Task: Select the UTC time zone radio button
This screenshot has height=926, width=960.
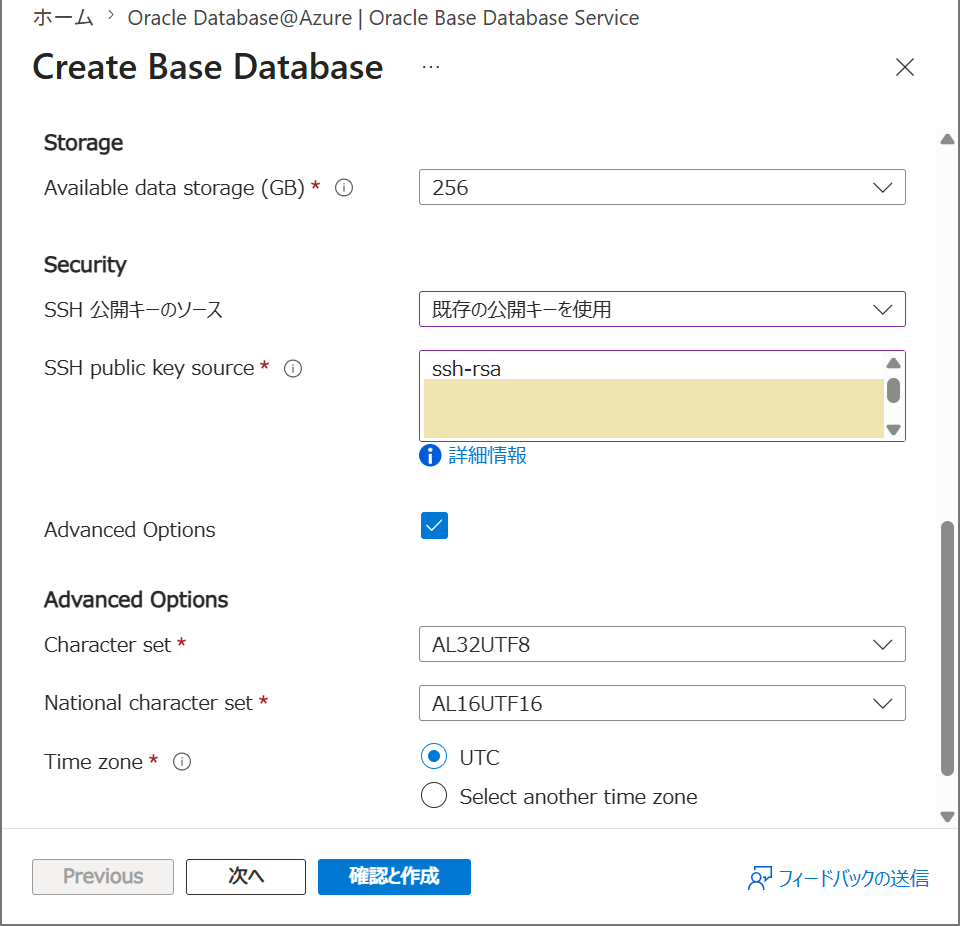Action: coord(433,756)
